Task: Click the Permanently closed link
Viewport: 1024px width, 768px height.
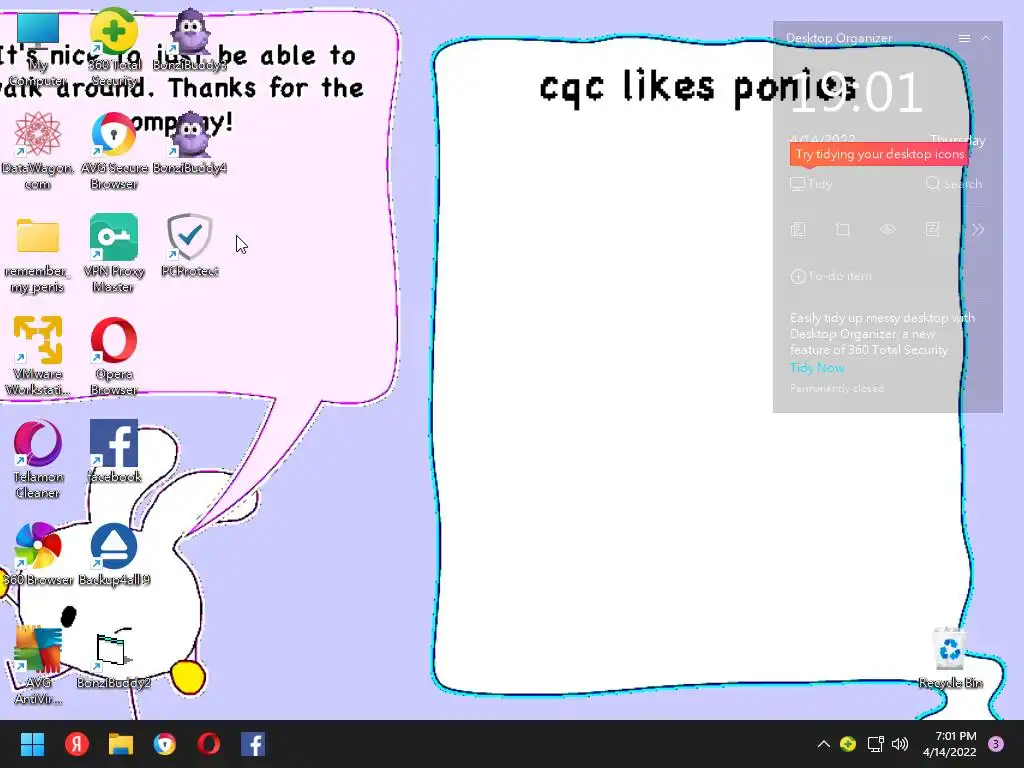Action: coord(837,389)
